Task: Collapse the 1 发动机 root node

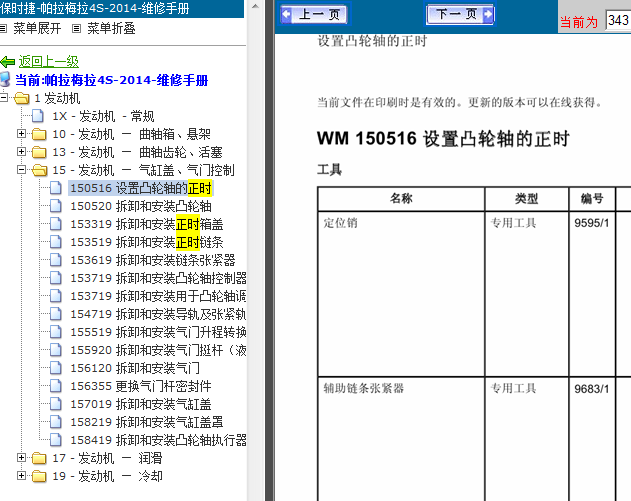Action: pyautogui.click(x=4, y=97)
